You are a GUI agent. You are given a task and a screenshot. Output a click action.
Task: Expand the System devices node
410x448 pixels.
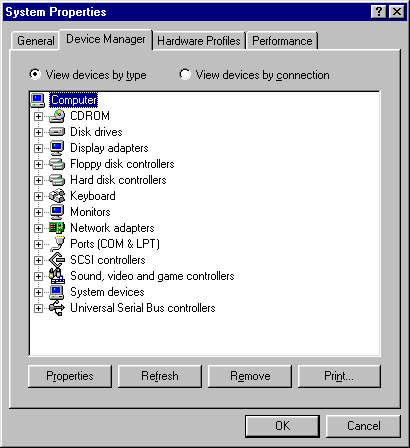tap(38, 292)
